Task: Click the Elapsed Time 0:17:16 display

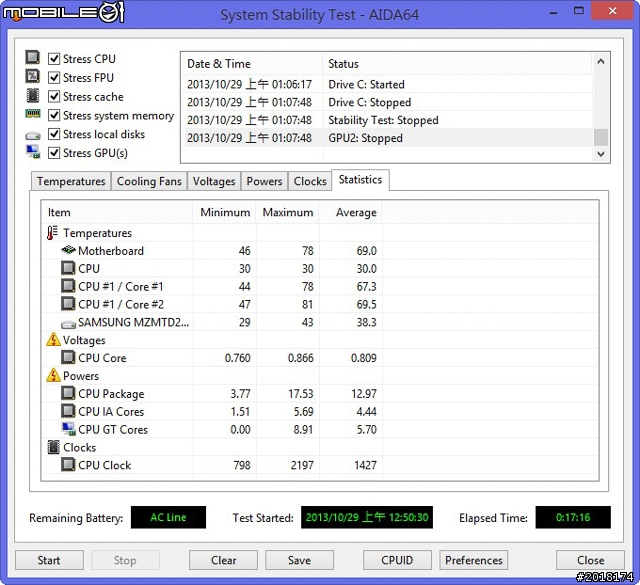Action: tap(573, 517)
